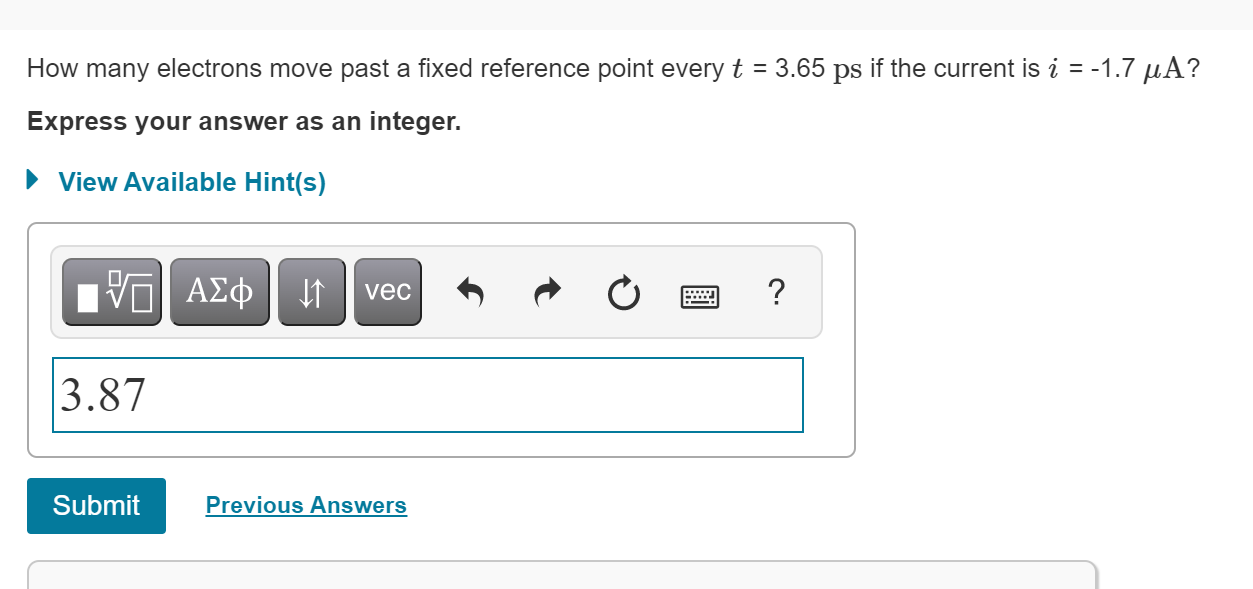Viewport: 1253px width, 589px height.
Task: Click the subscript/superscript arrows icon
Action: (x=311, y=291)
